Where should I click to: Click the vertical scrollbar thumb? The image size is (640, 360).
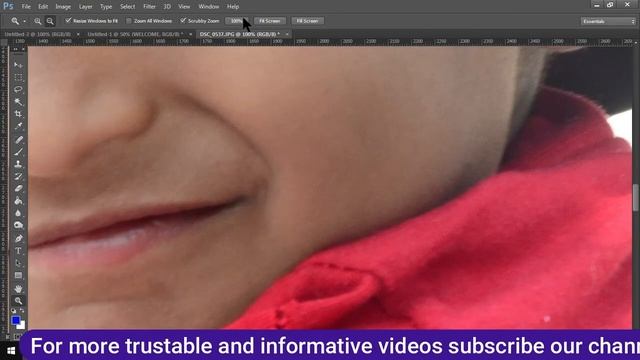636,198
